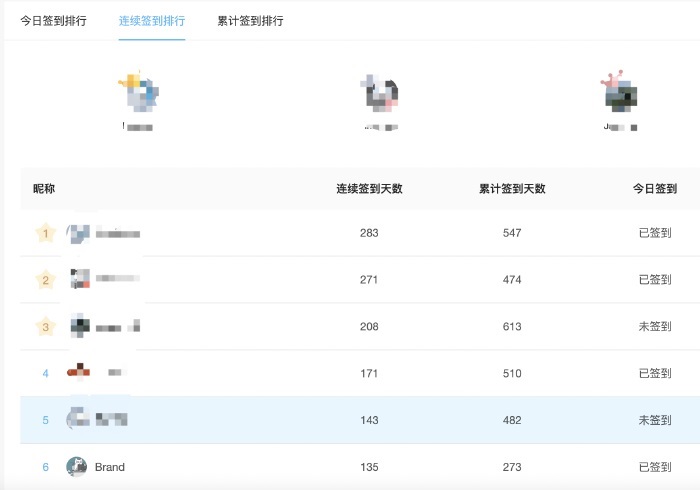Open avatar of the rank 2 user
The width and height of the screenshot is (700, 490).
tap(80, 278)
